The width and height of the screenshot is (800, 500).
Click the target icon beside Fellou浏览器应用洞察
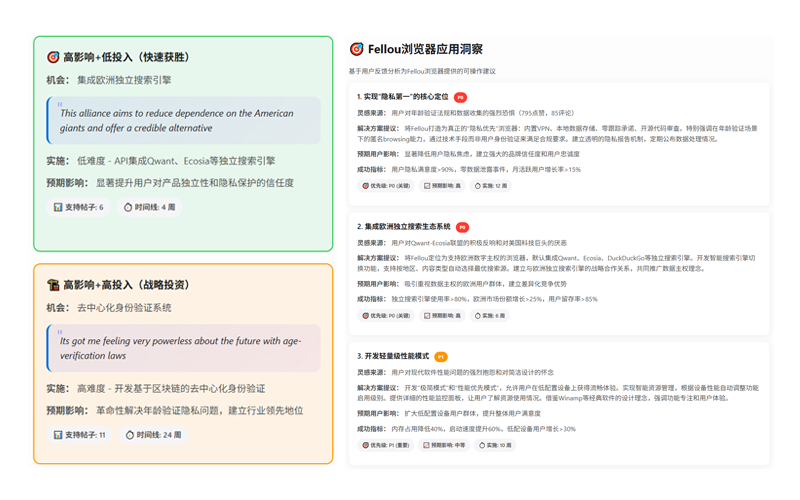[356, 49]
